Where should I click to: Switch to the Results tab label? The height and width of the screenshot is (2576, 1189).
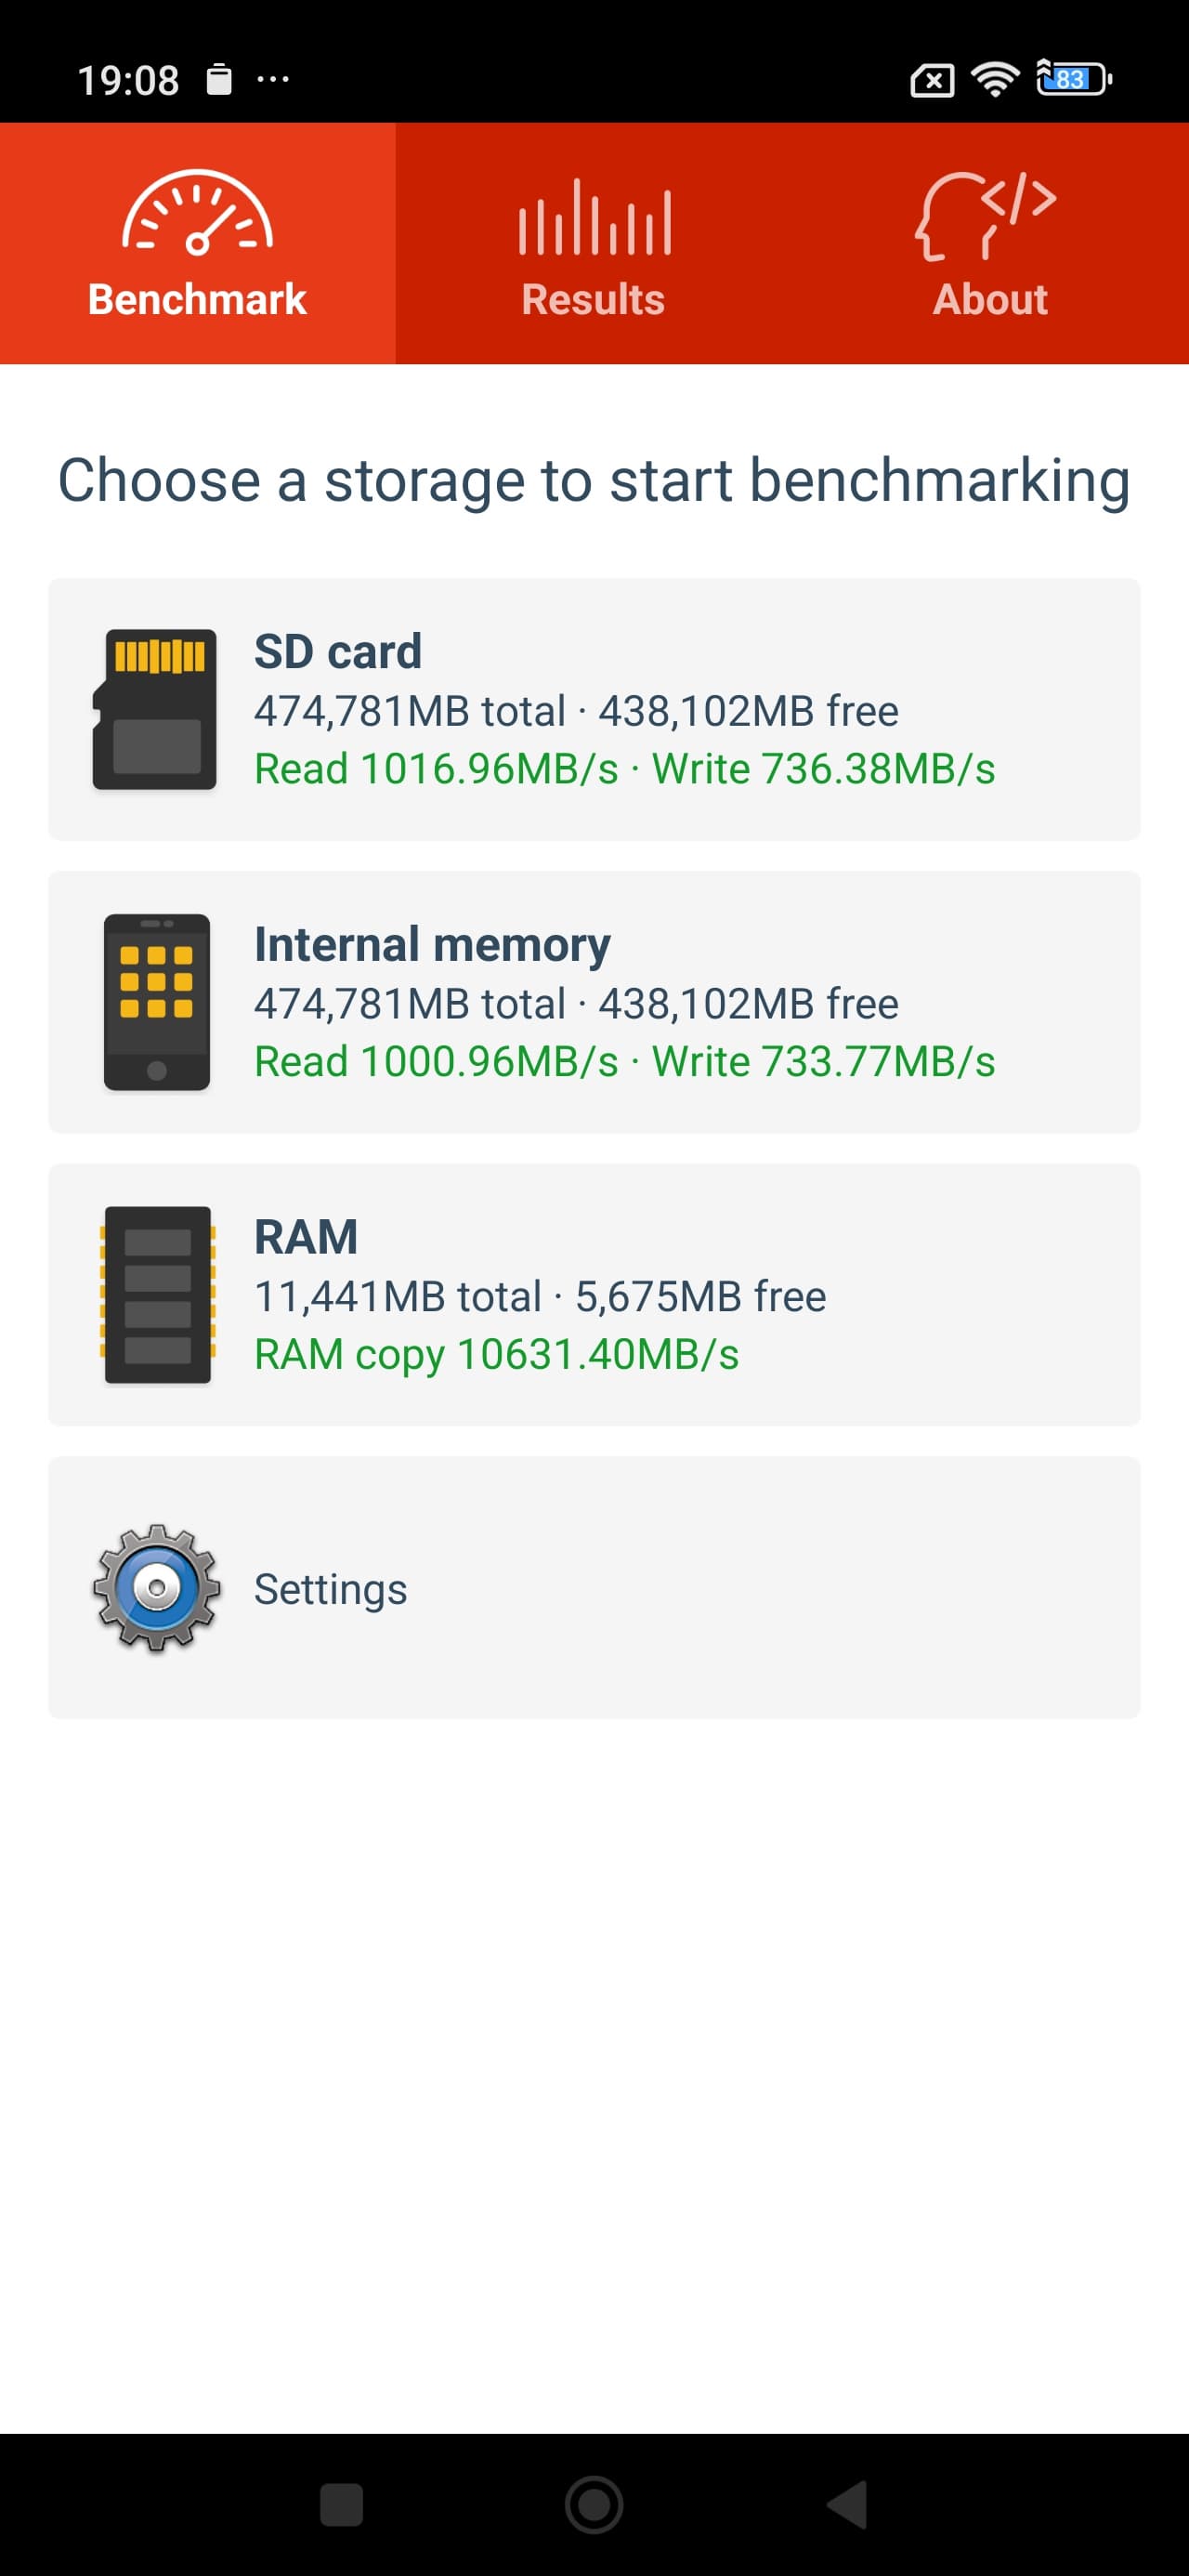pyautogui.click(x=593, y=300)
